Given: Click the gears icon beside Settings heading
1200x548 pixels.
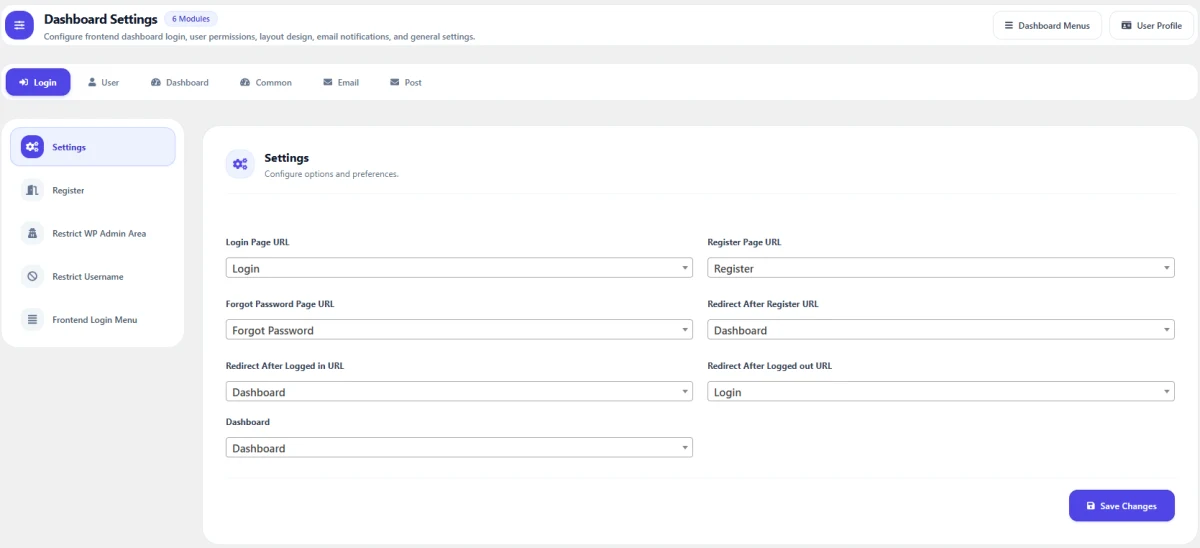Looking at the screenshot, I should (240, 164).
